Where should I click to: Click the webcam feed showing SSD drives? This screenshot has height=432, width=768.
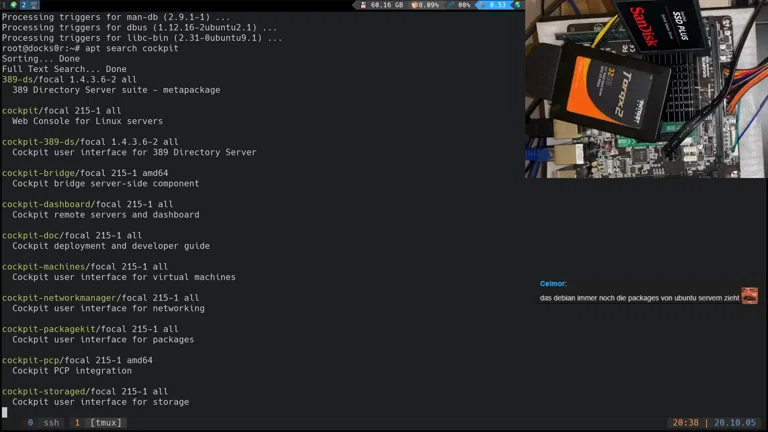[x=645, y=89]
